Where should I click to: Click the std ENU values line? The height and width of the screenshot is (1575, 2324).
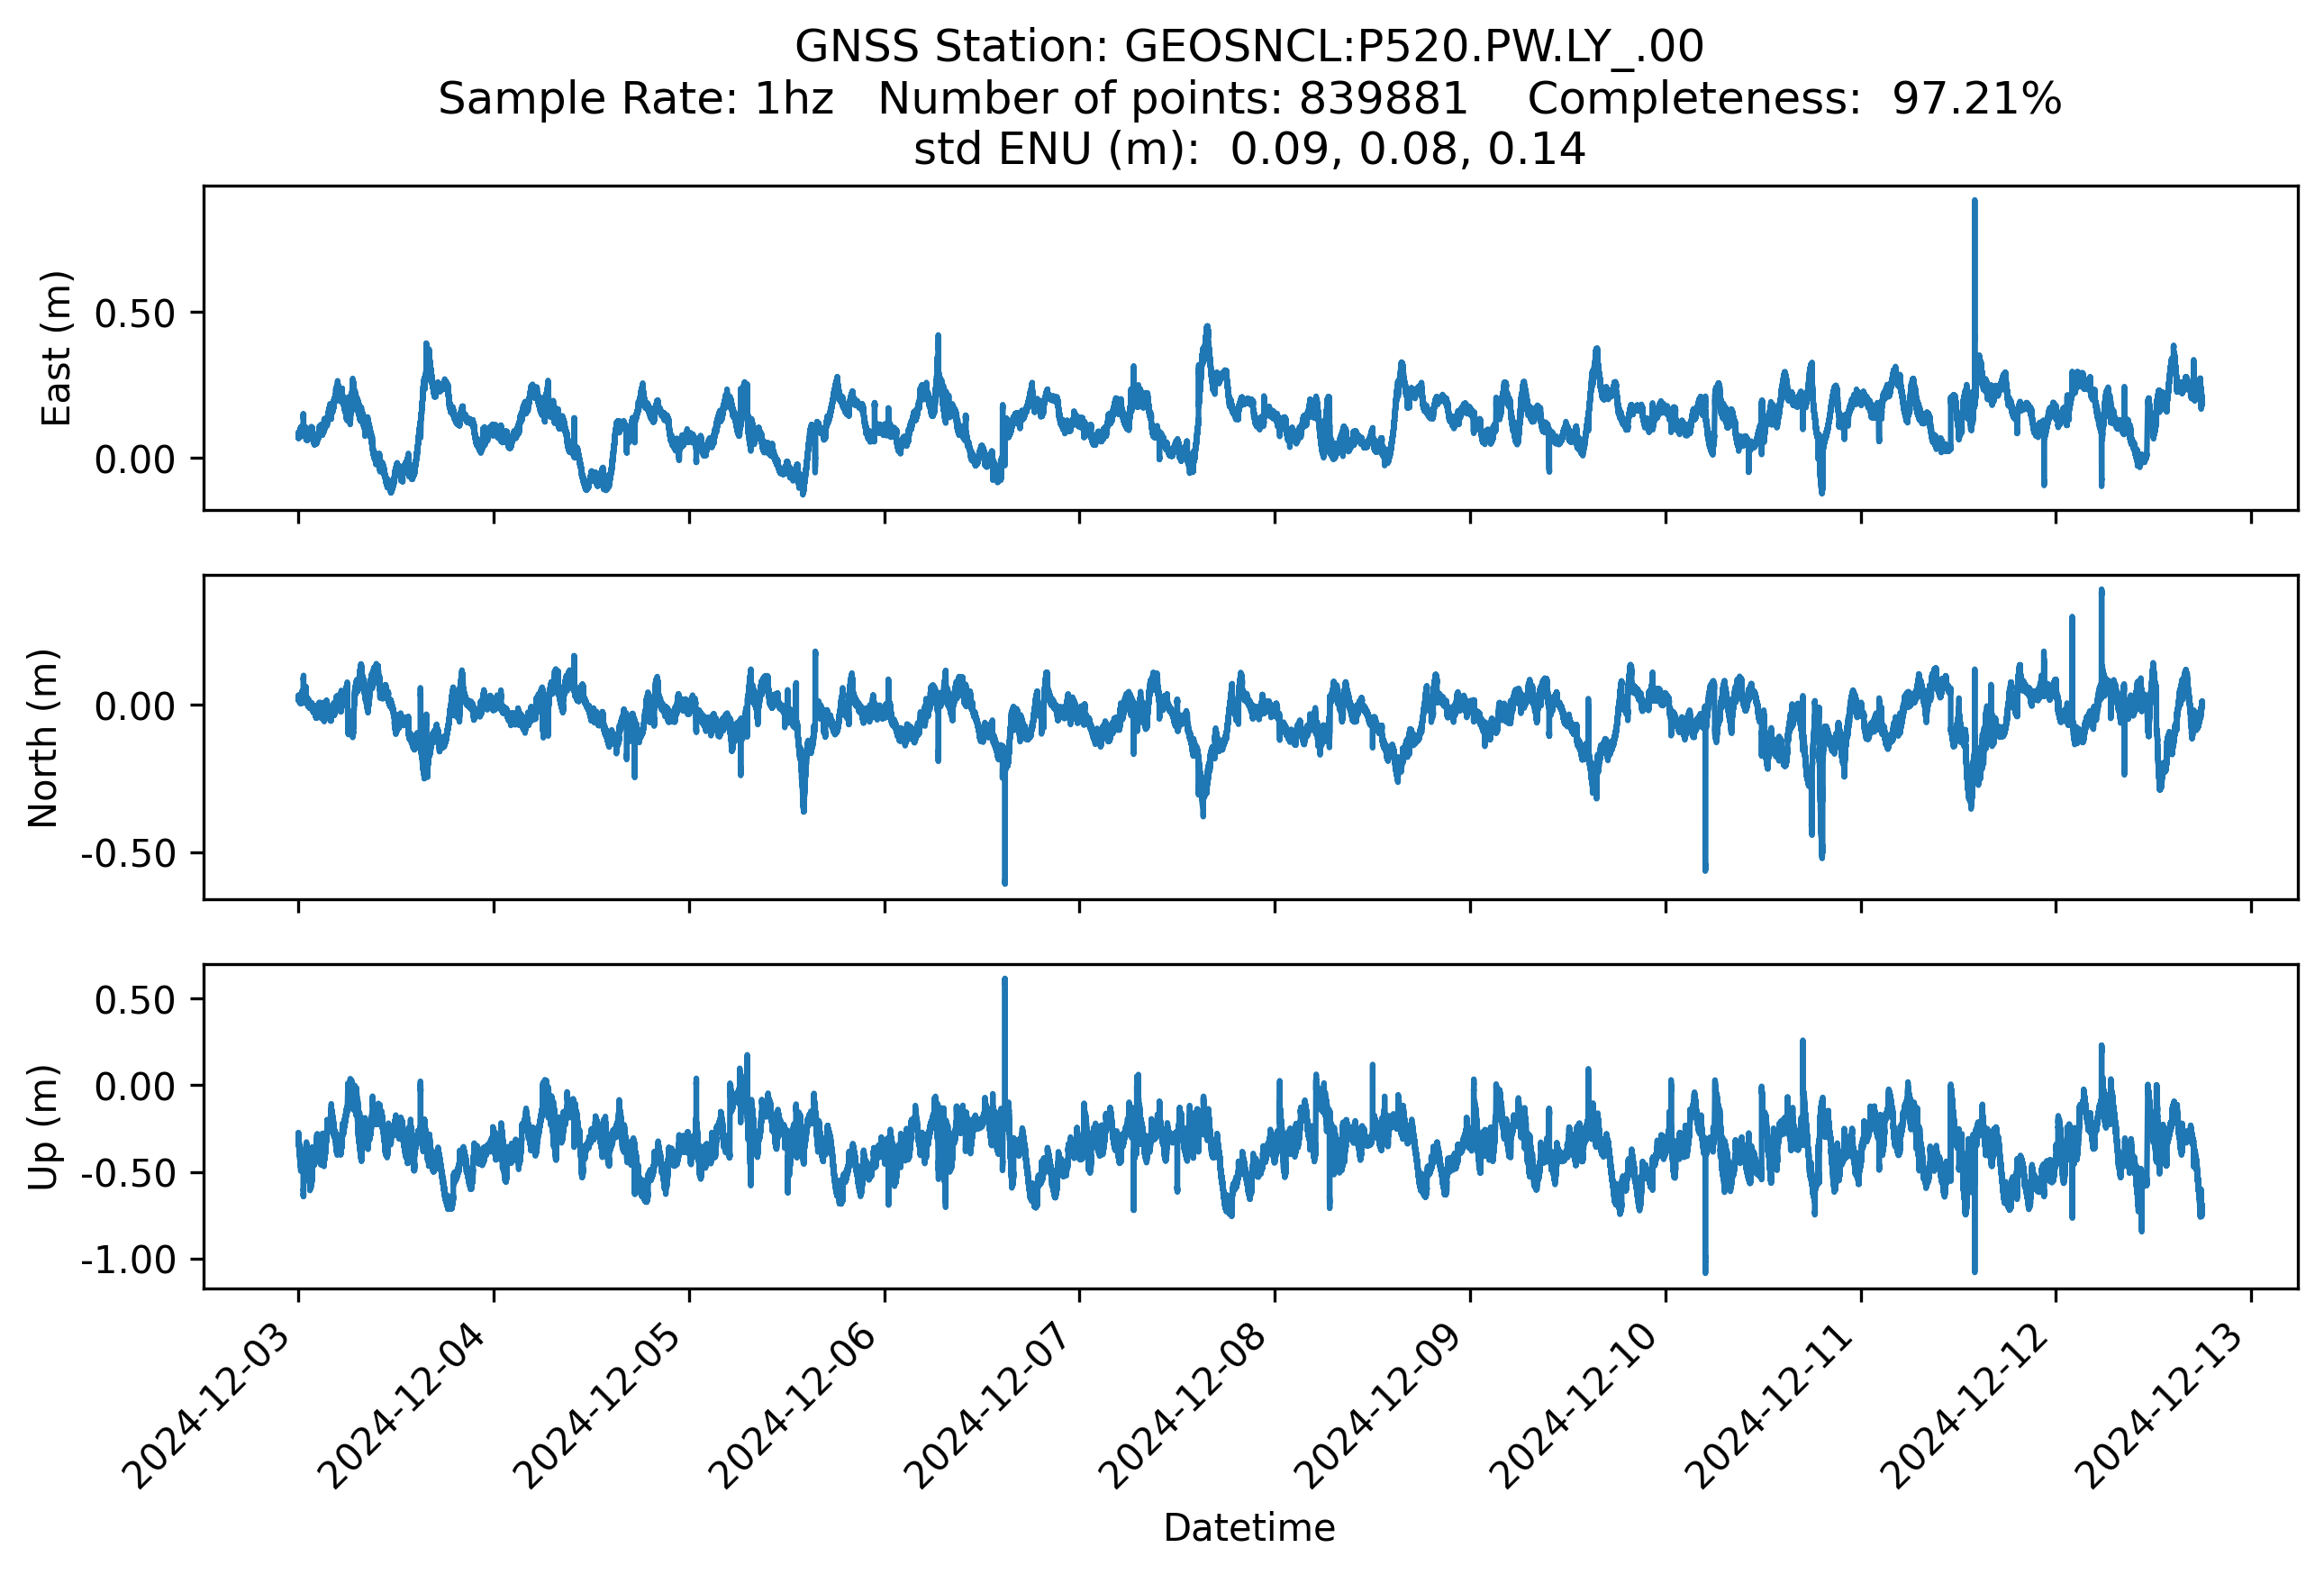(x=1249, y=150)
